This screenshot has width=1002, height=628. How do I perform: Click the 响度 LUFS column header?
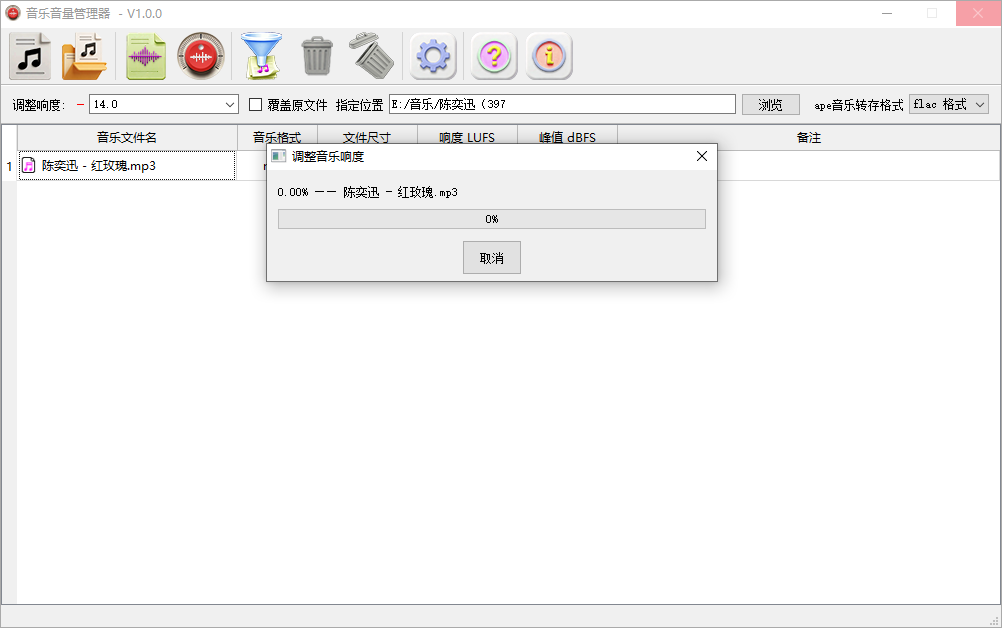click(x=467, y=137)
